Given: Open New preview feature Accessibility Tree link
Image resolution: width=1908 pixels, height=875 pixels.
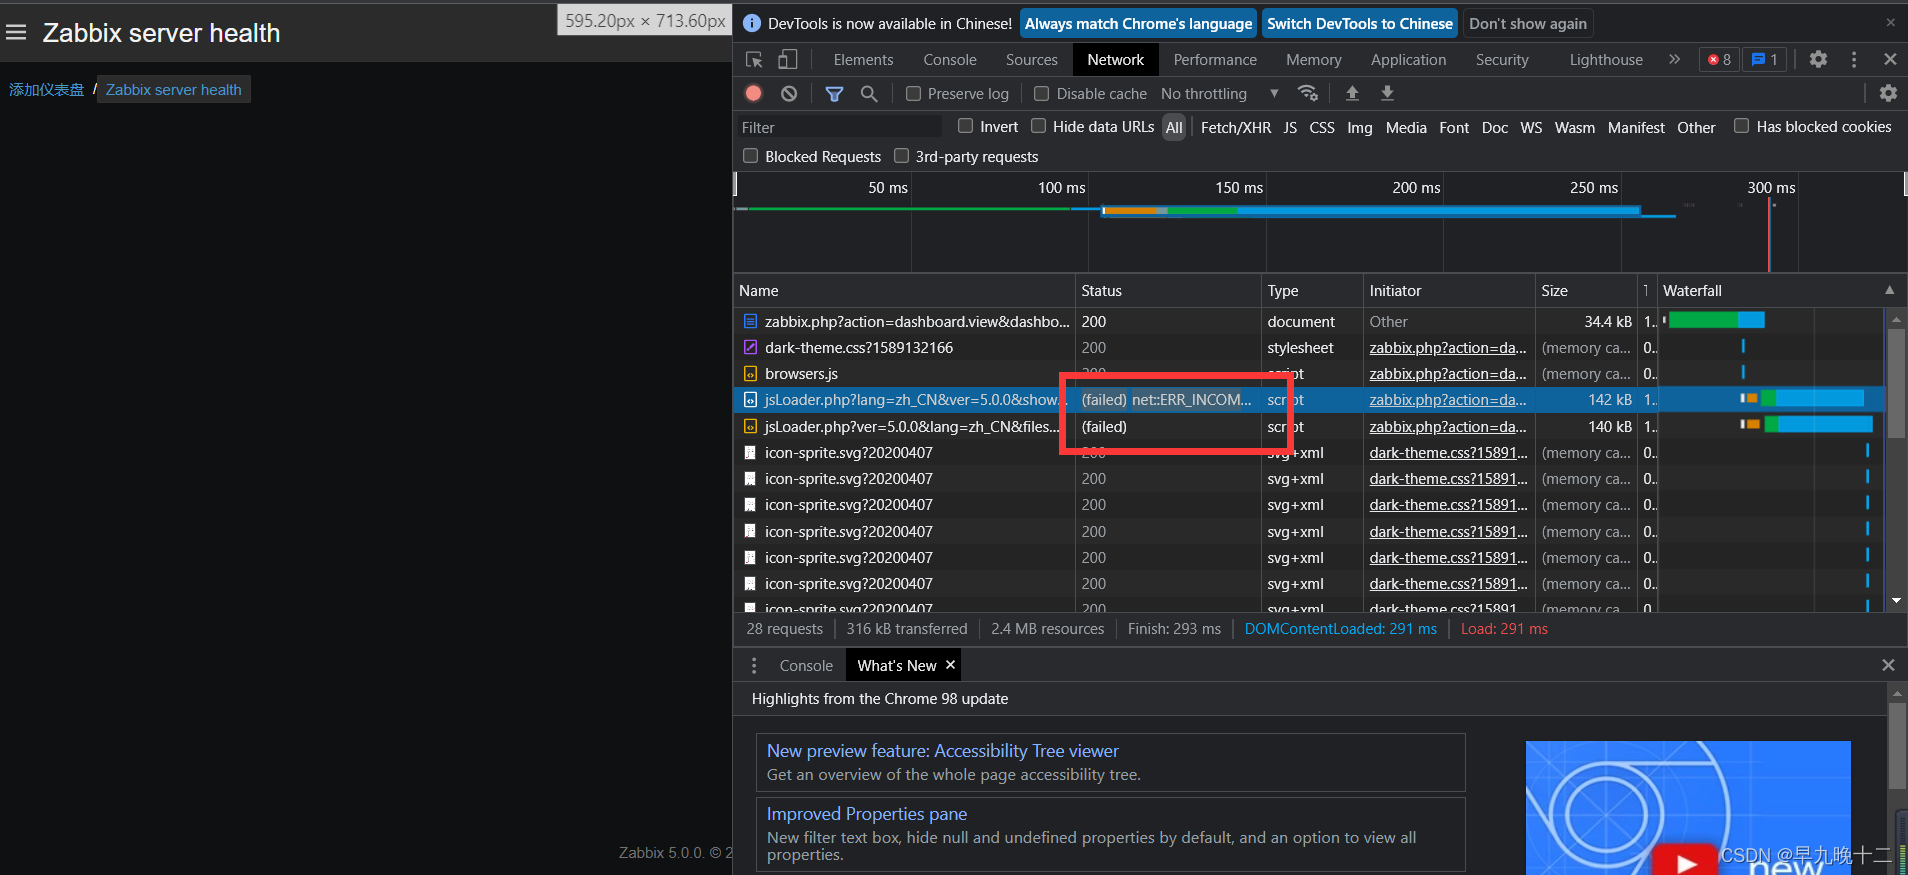Looking at the screenshot, I should [x=943, y=751].
